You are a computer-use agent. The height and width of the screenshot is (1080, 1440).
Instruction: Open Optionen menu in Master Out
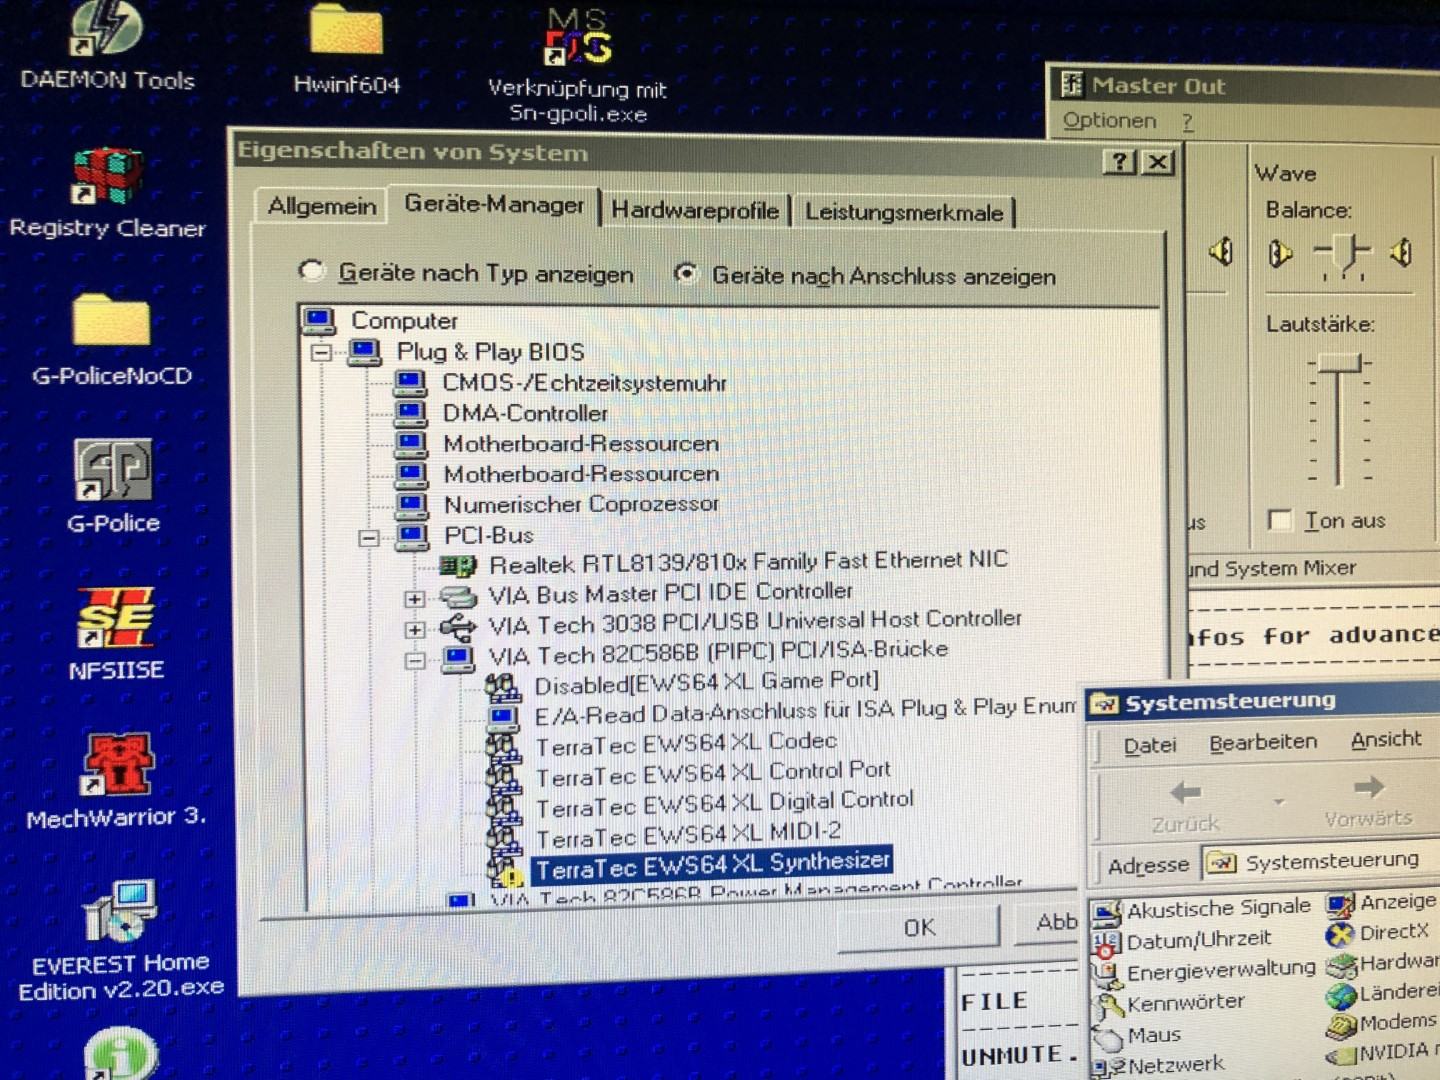1109,121
